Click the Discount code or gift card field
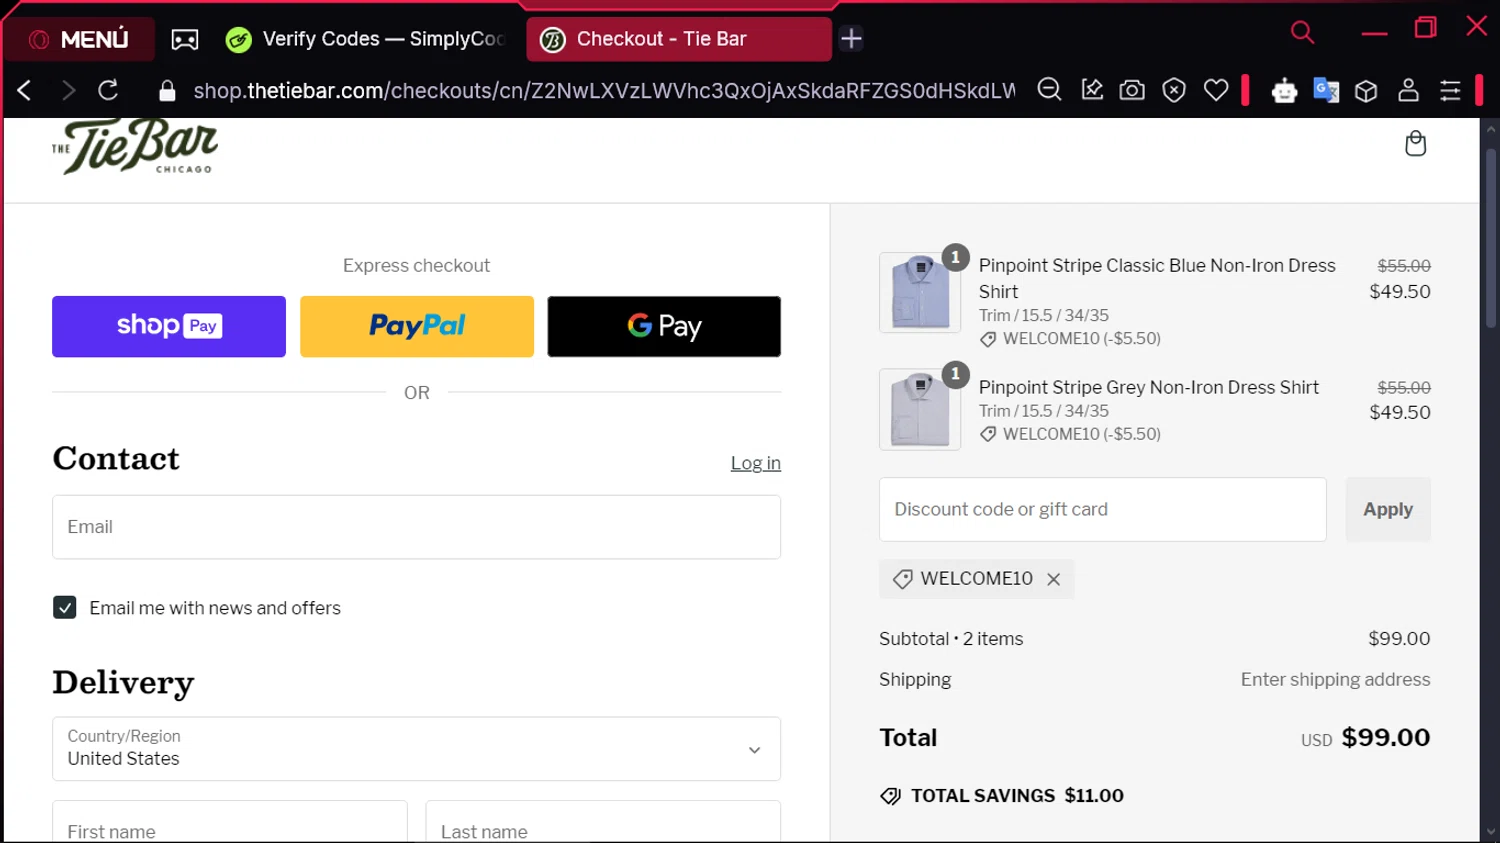This screenshot has width=1500, height=843. (x=1102, y=509)
